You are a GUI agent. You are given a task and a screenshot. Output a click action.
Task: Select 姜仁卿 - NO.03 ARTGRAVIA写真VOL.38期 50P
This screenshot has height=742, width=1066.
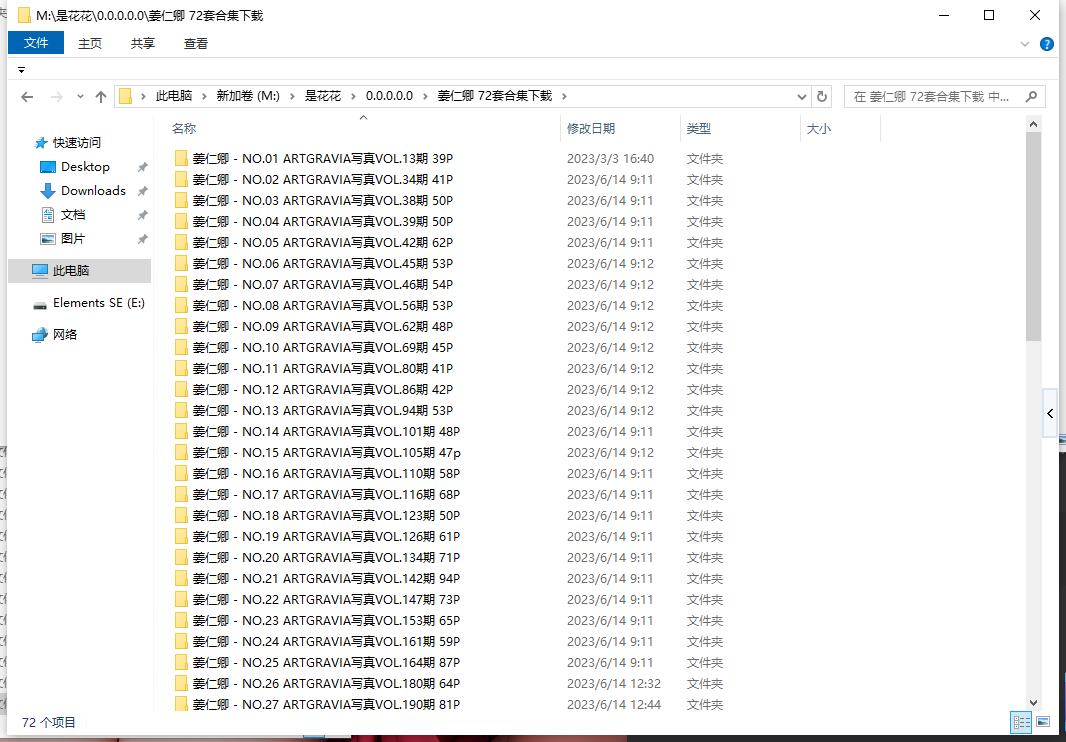pos(323,201)
